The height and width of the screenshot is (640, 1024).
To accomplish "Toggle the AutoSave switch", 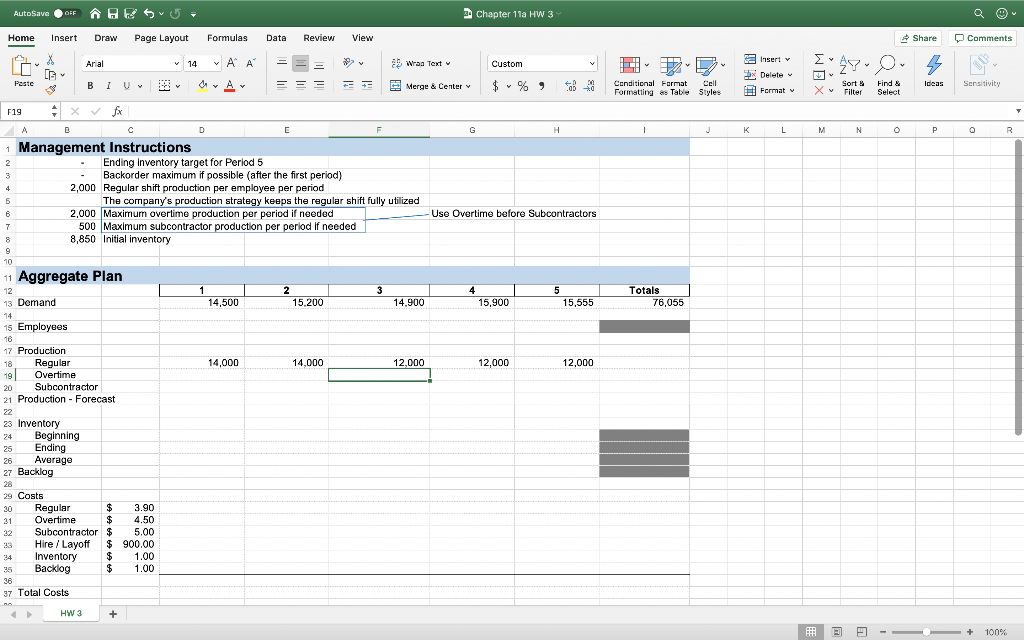I will coord(68,13).
